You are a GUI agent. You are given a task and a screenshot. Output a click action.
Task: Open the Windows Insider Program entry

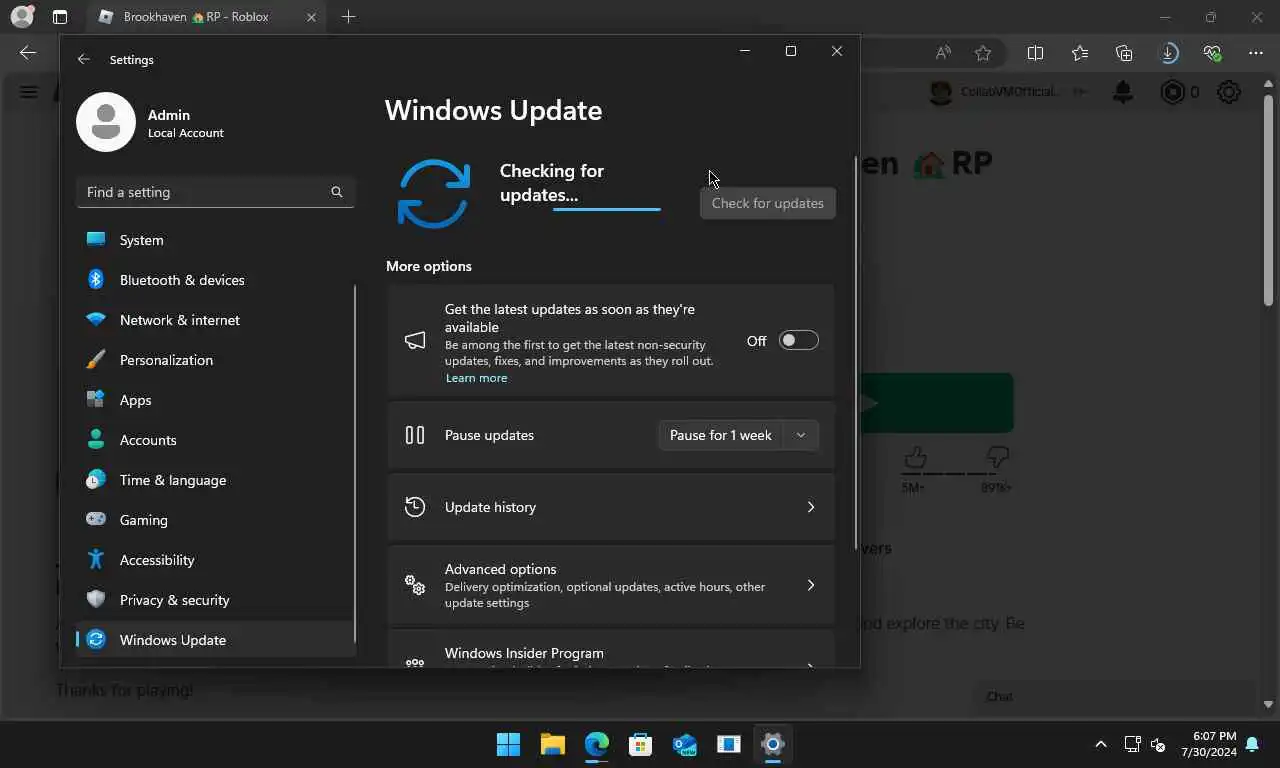611,649
